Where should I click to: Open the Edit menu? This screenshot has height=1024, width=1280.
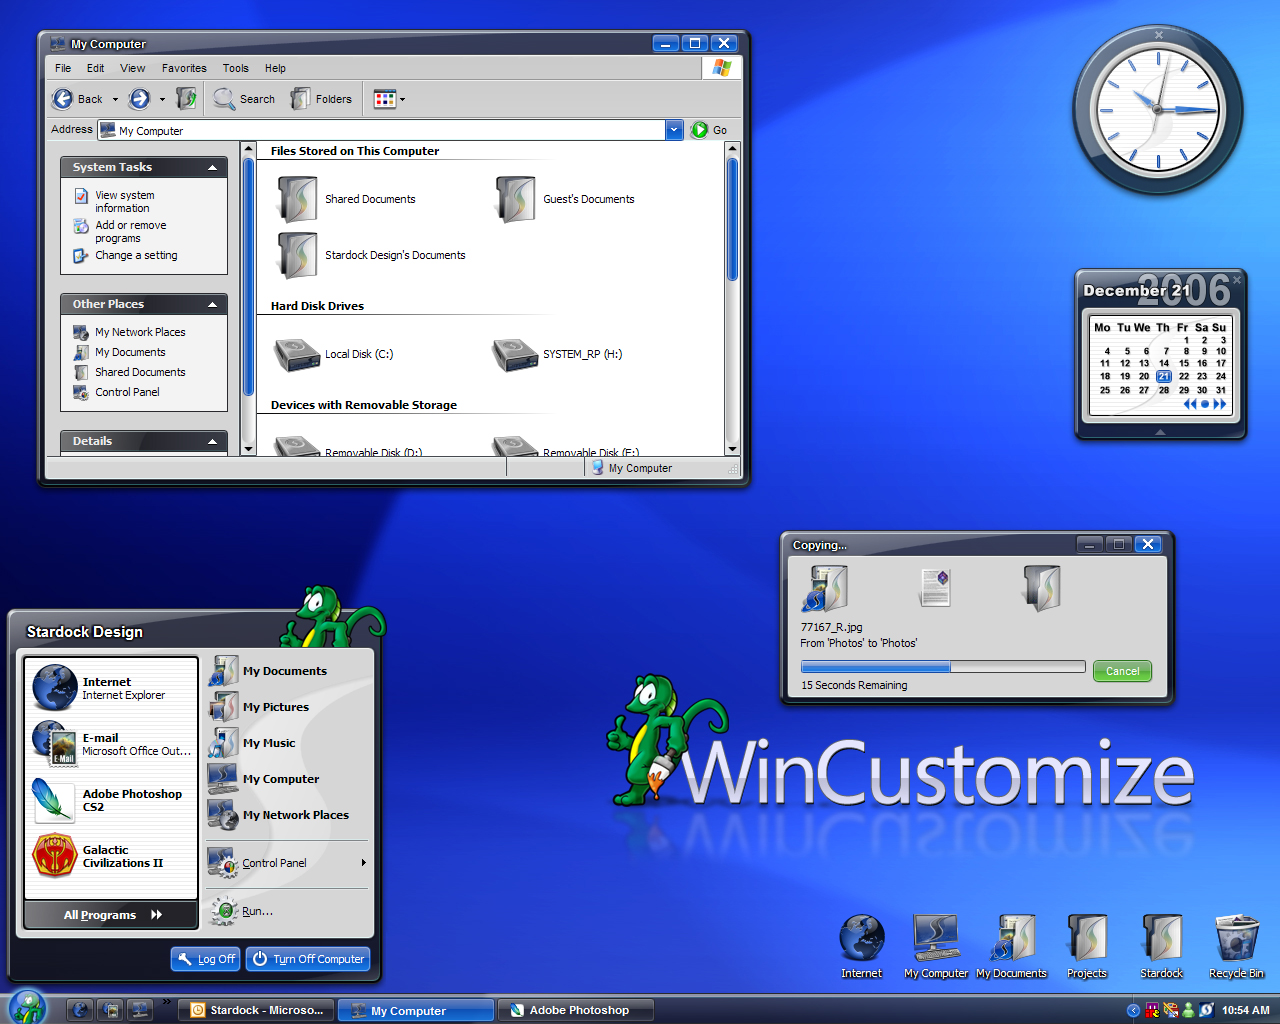coord(95,68)
